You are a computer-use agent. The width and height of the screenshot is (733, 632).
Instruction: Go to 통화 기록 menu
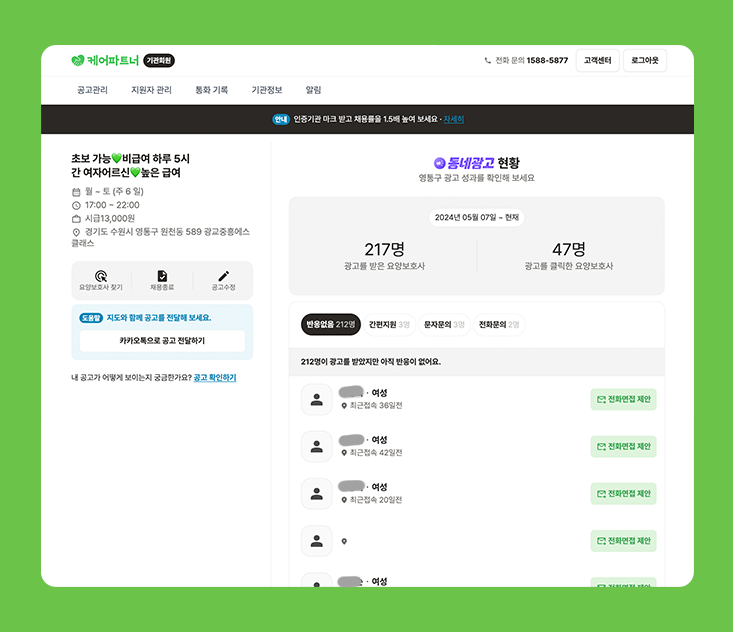tap(211, 90)
